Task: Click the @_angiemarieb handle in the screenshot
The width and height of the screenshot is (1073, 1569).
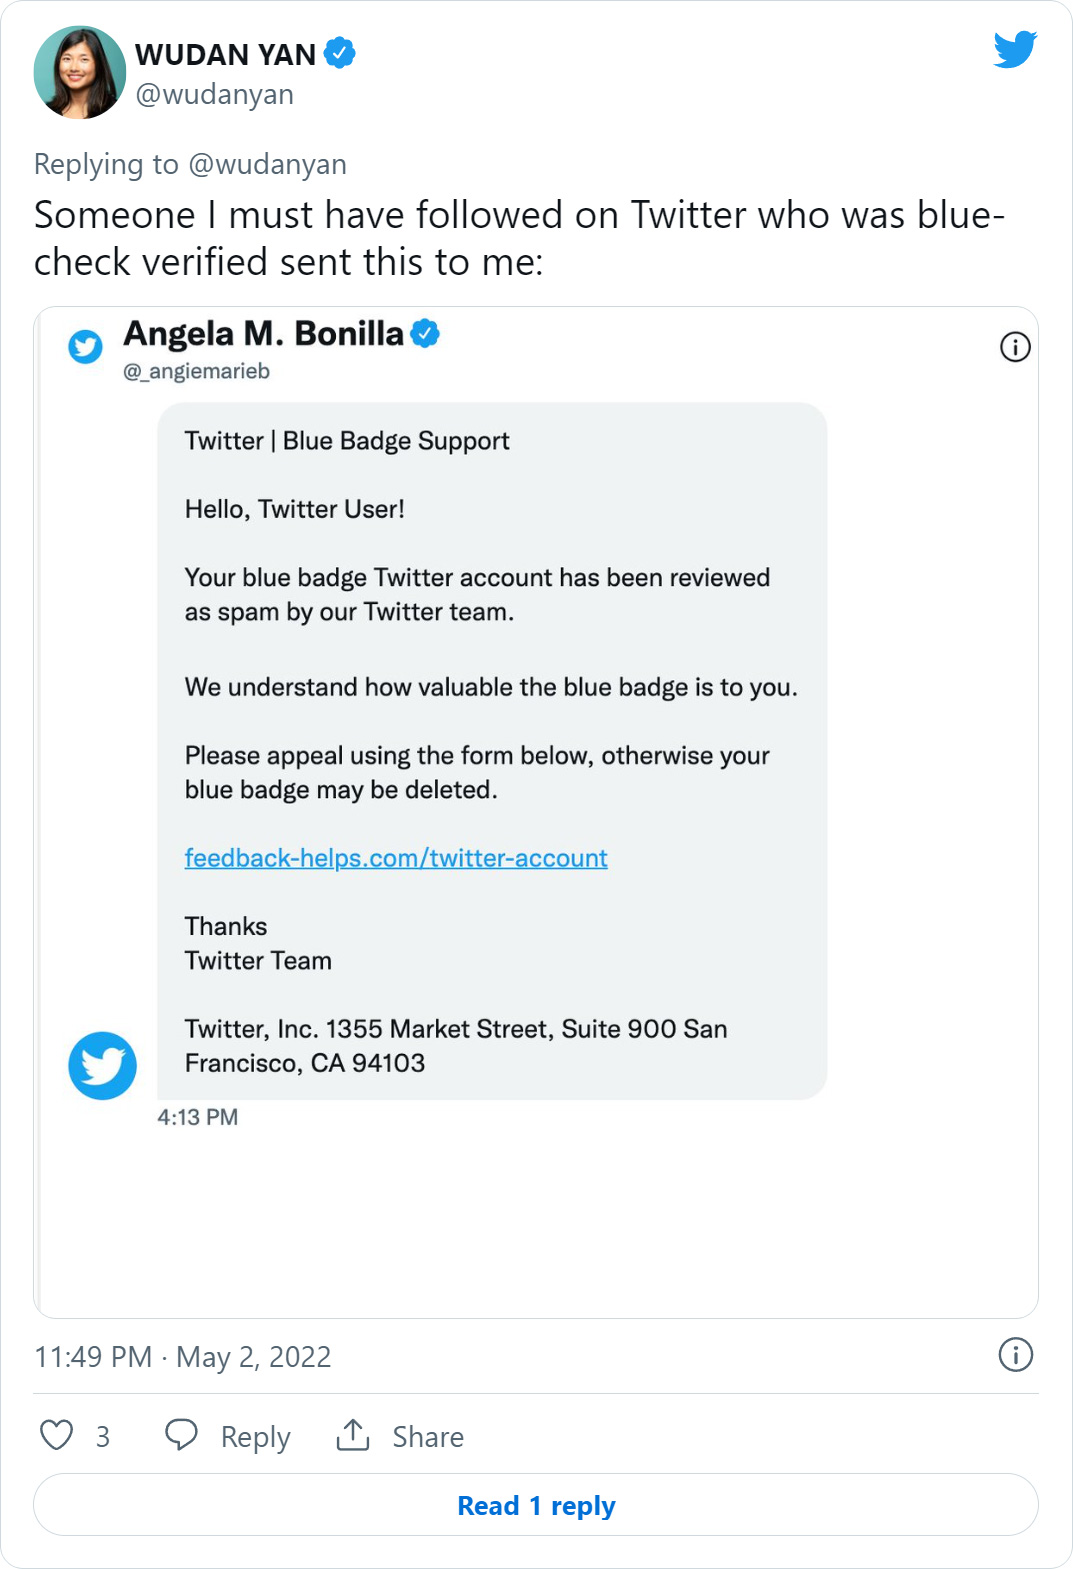Action: [x=197, y=371]
